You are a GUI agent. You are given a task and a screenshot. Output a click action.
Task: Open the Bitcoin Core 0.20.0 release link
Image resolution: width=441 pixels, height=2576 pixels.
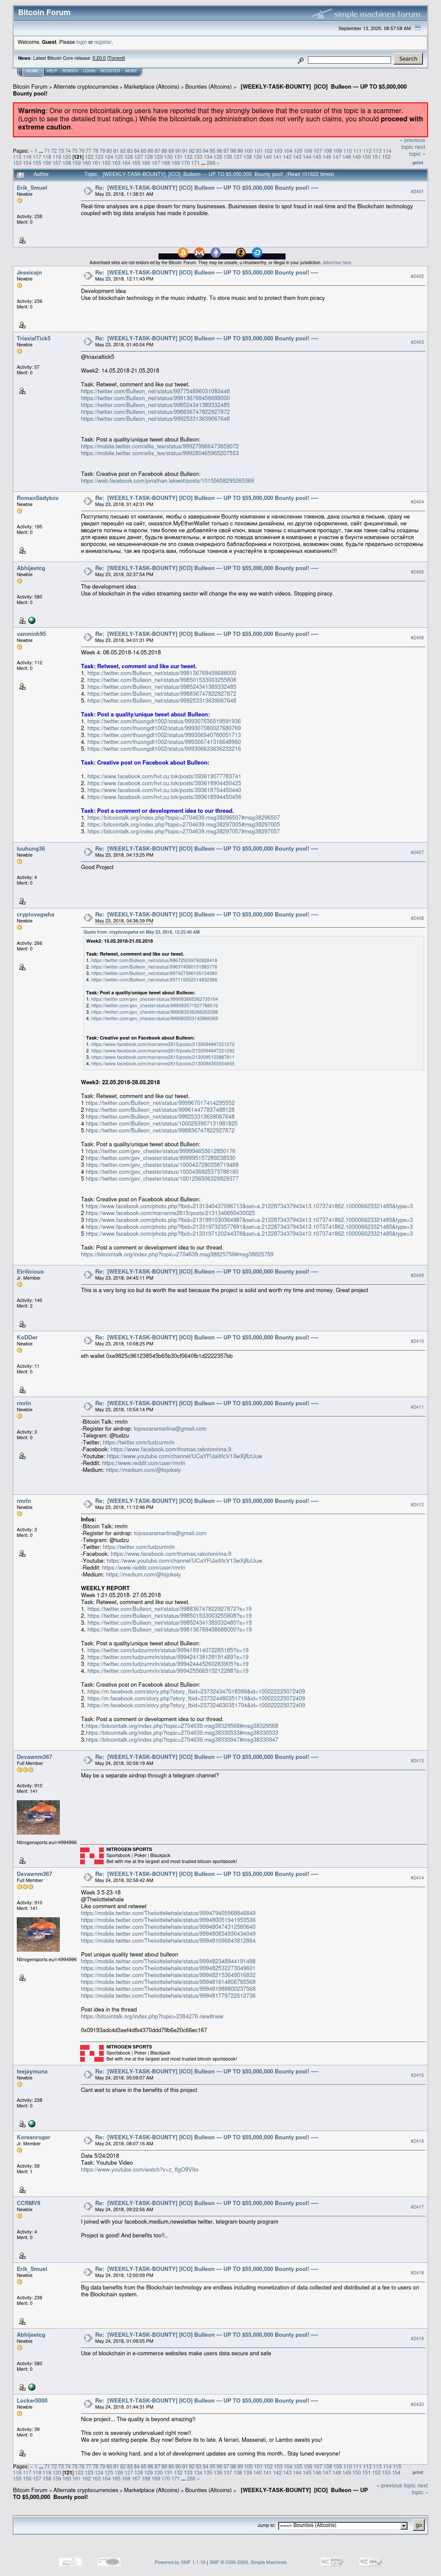(100, 58)
